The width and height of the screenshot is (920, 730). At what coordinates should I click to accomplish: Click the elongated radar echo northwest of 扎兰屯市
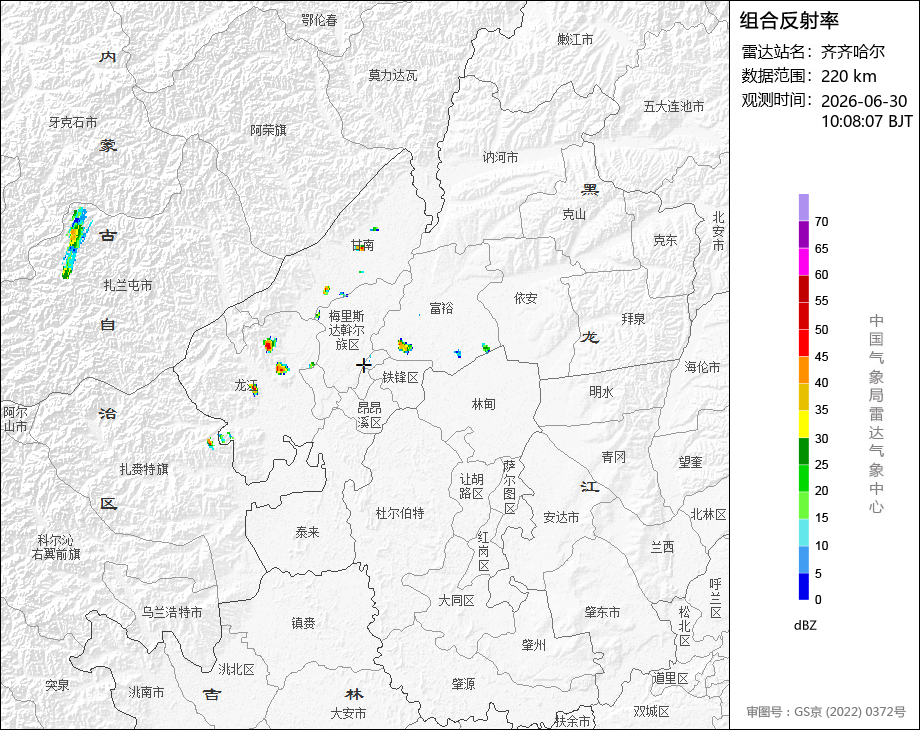pos(75,242)
